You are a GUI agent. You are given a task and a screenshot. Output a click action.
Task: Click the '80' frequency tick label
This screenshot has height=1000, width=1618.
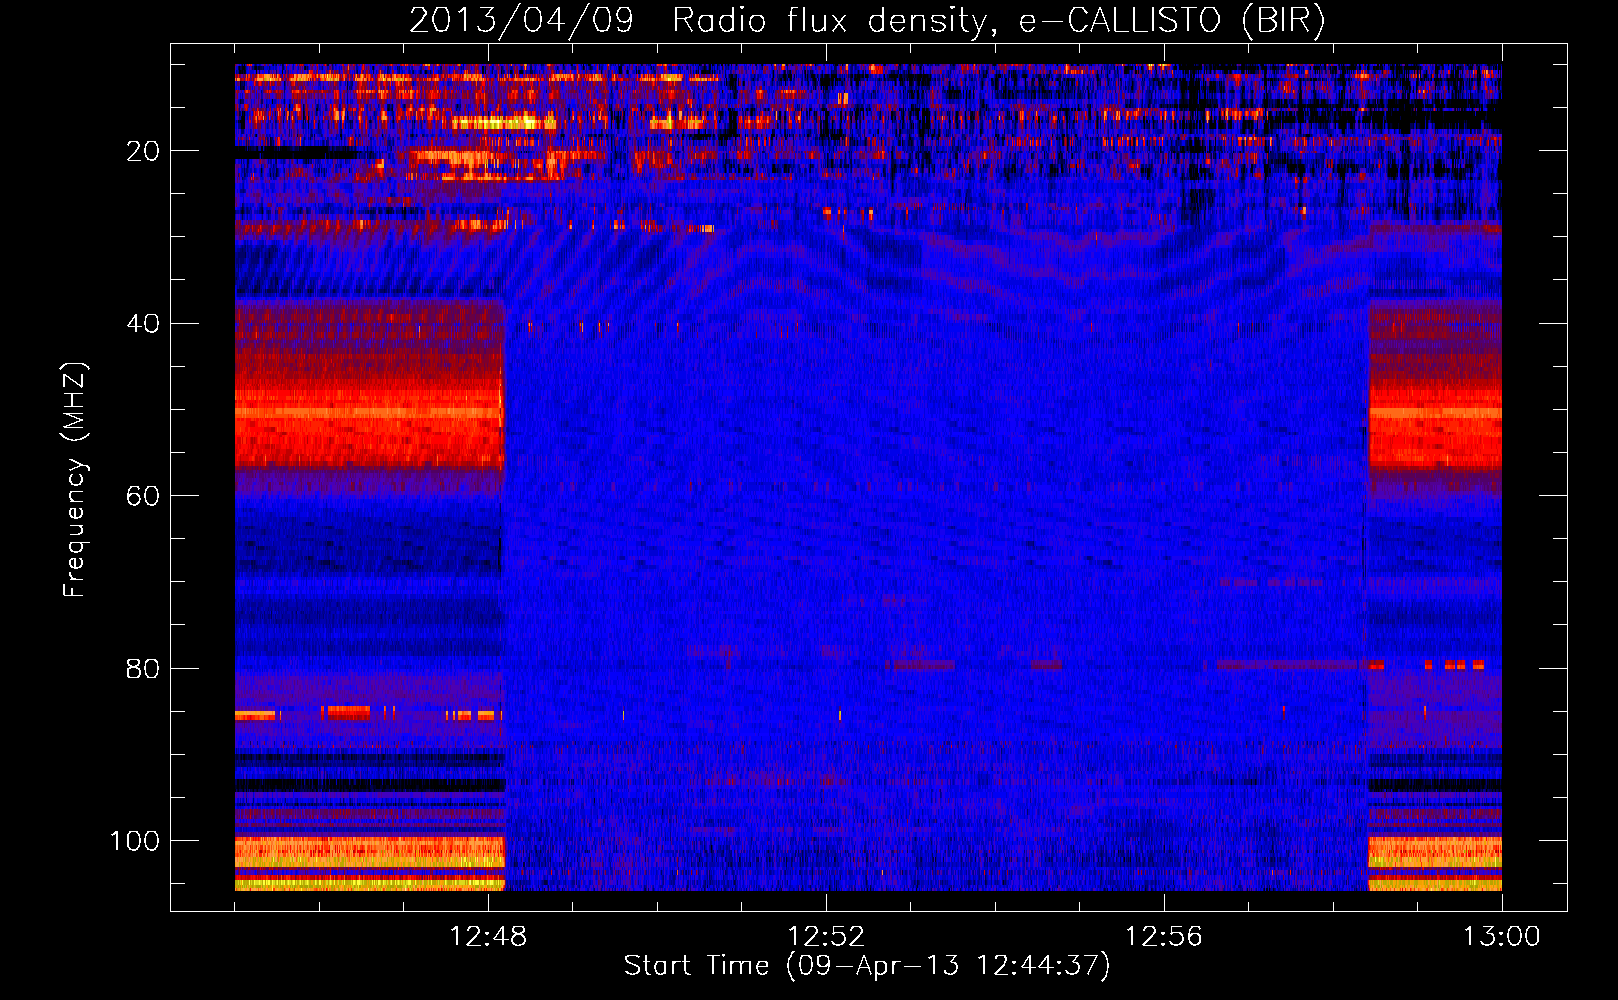tap(143, 668)
